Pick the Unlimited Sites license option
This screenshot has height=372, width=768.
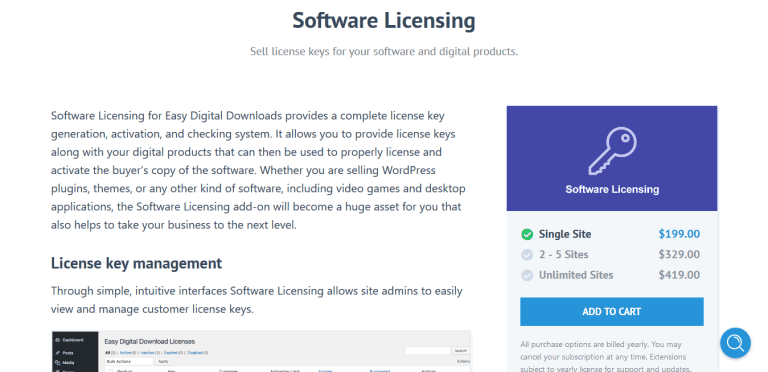pos(610,275)
